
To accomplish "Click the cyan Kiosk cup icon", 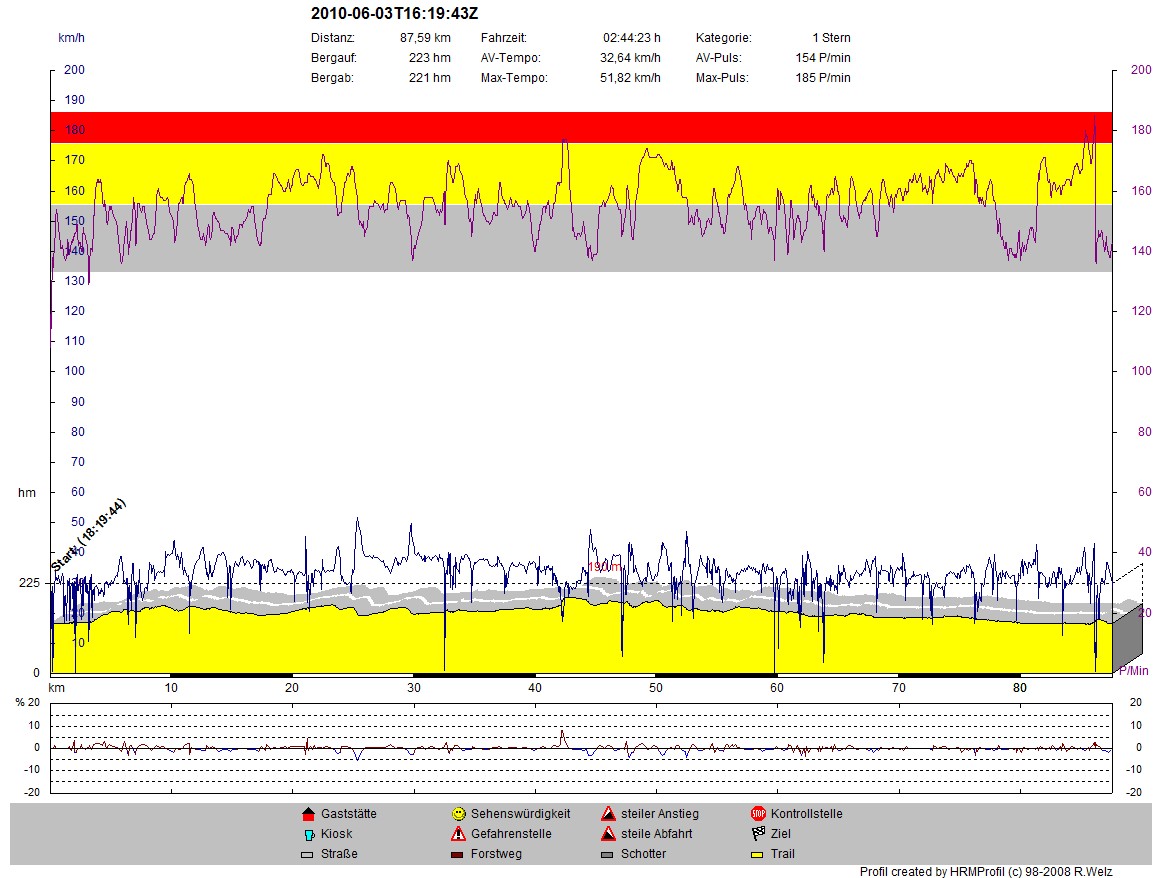I will [308, 834].
